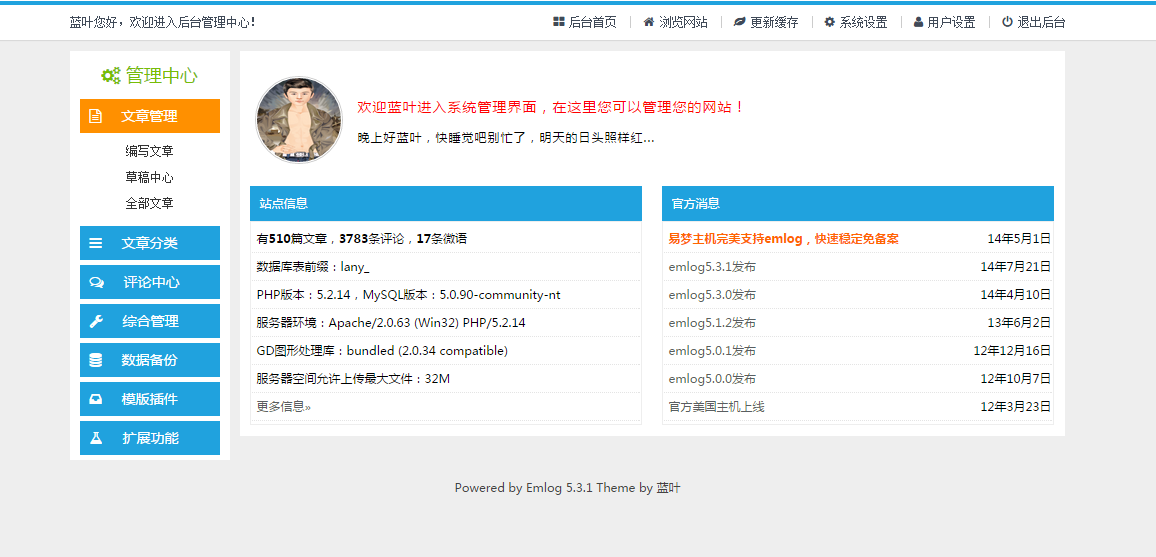Select 全部文章 in the sidebar
1156x557 pixels.
coord(150,203)
